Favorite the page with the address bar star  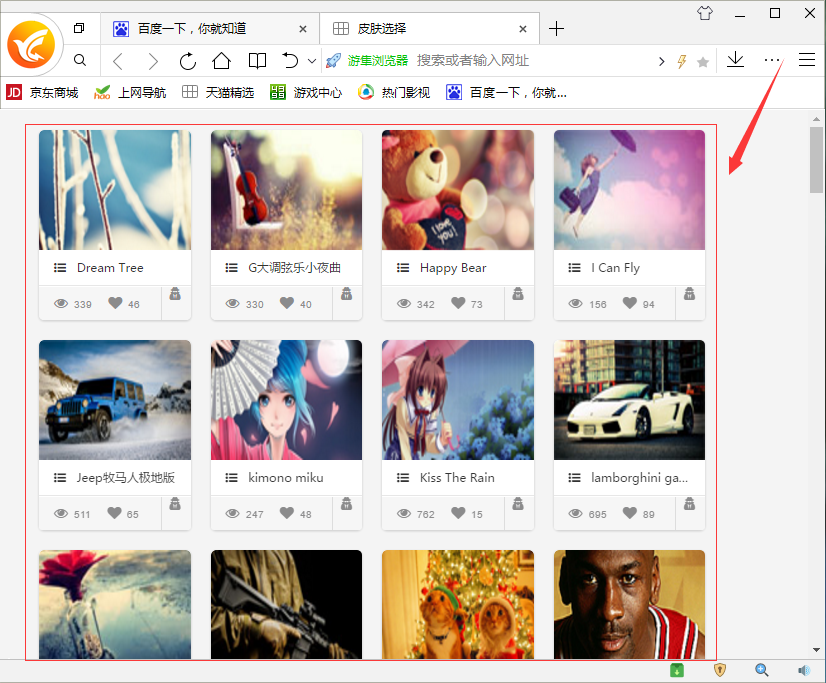click(703, 61)
